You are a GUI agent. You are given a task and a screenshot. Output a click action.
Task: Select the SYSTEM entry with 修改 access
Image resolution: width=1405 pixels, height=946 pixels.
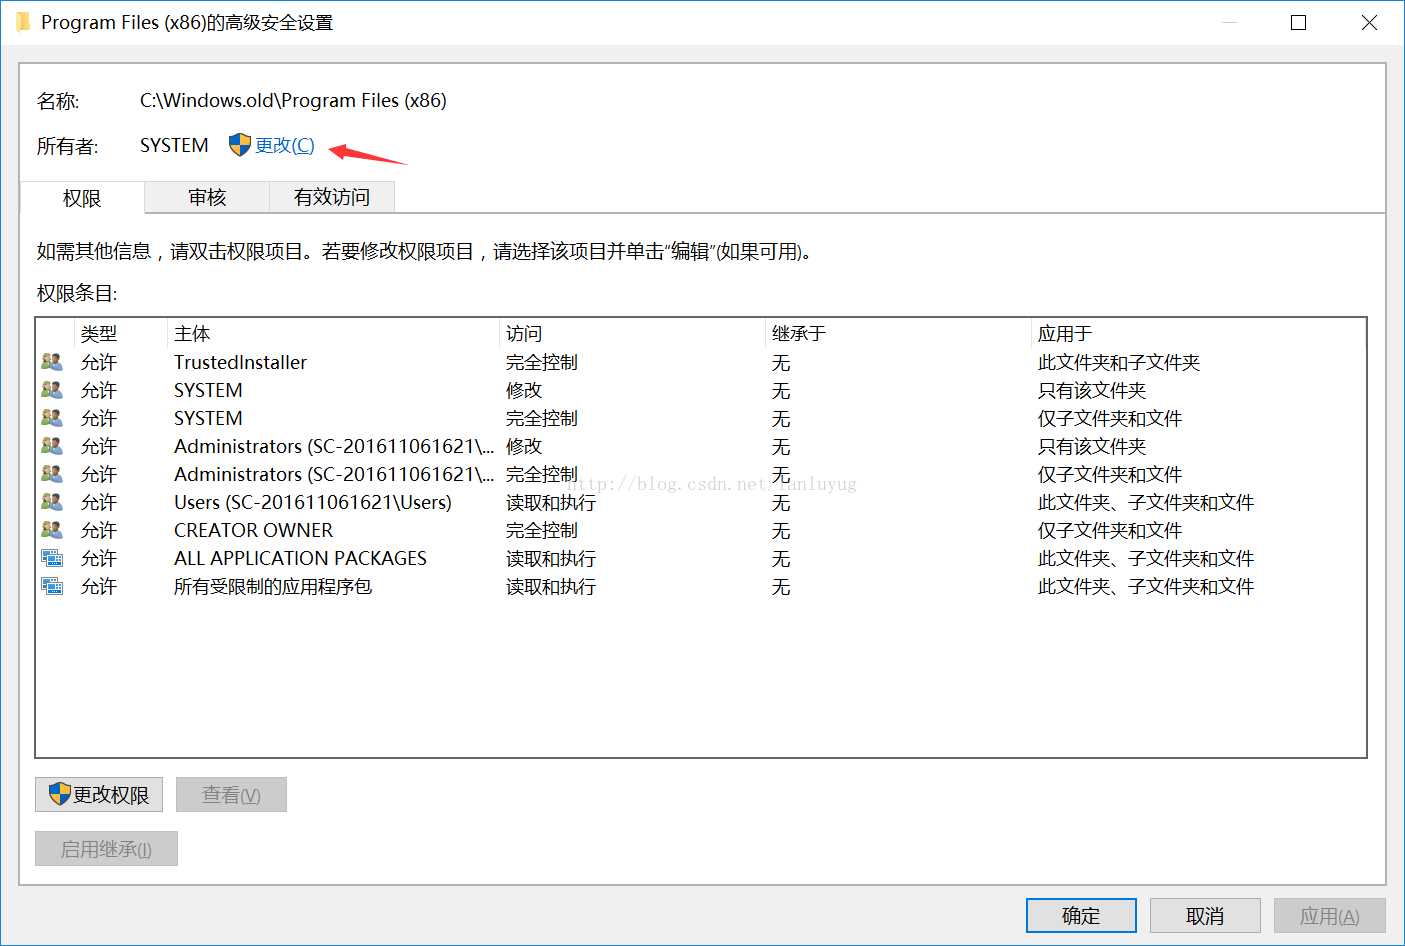700,390
